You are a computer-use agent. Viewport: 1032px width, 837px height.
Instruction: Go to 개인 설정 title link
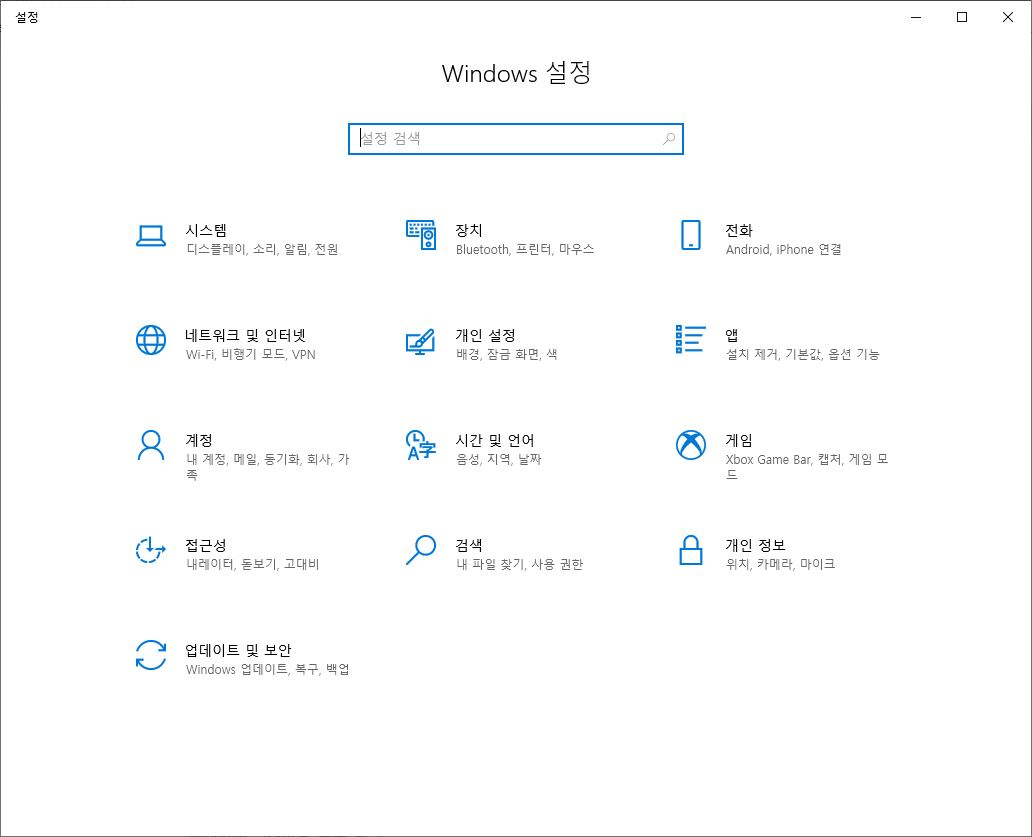[x=486, y=336]
